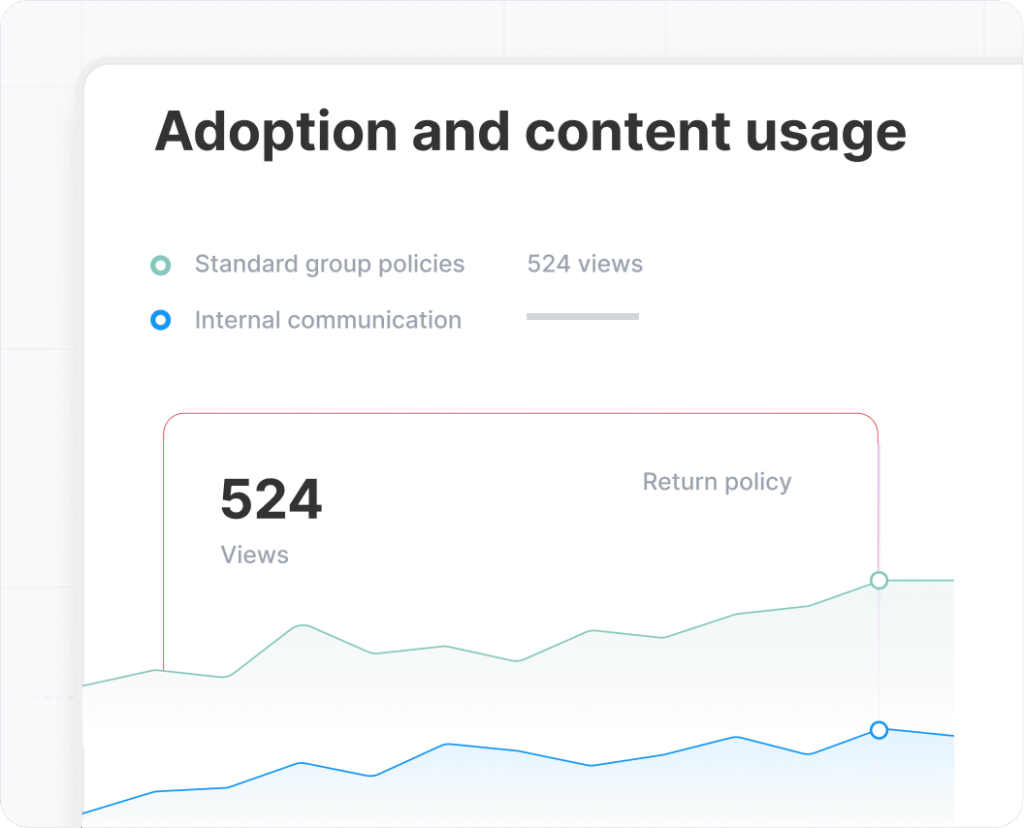Click blue line segment right of blue marker
This screenshot has height=828, width=1024.
tap(918, 733)
